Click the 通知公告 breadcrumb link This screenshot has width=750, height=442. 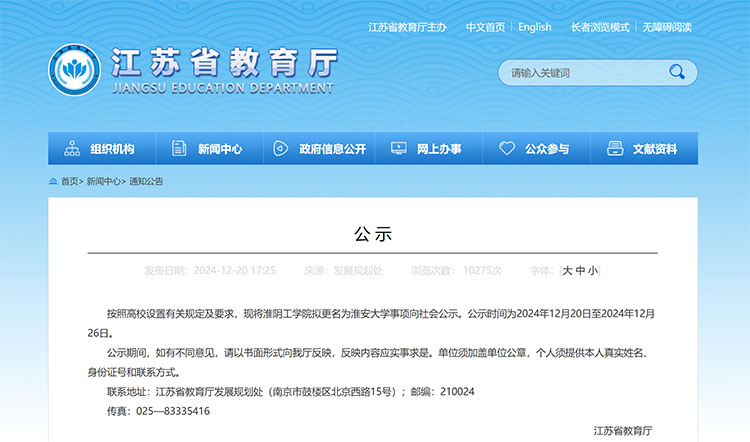(x=146, y=181)
